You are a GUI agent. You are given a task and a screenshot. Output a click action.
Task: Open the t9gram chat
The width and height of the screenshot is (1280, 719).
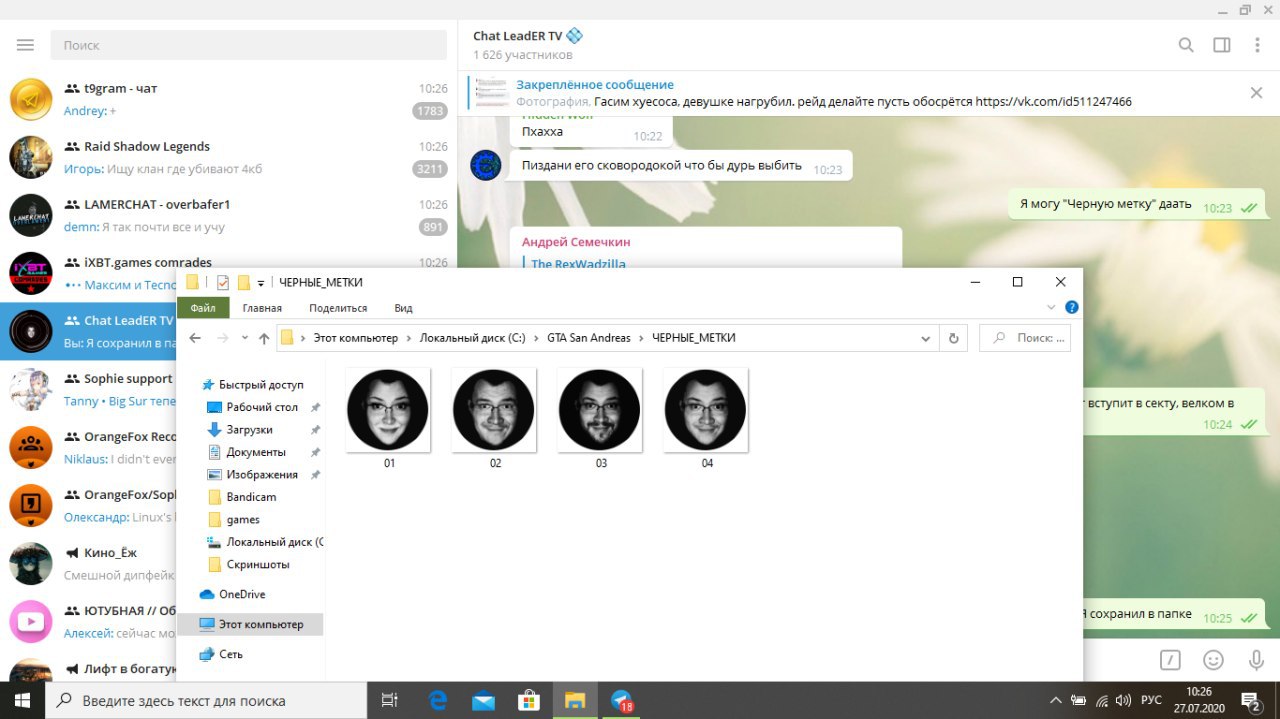point(229,100)
